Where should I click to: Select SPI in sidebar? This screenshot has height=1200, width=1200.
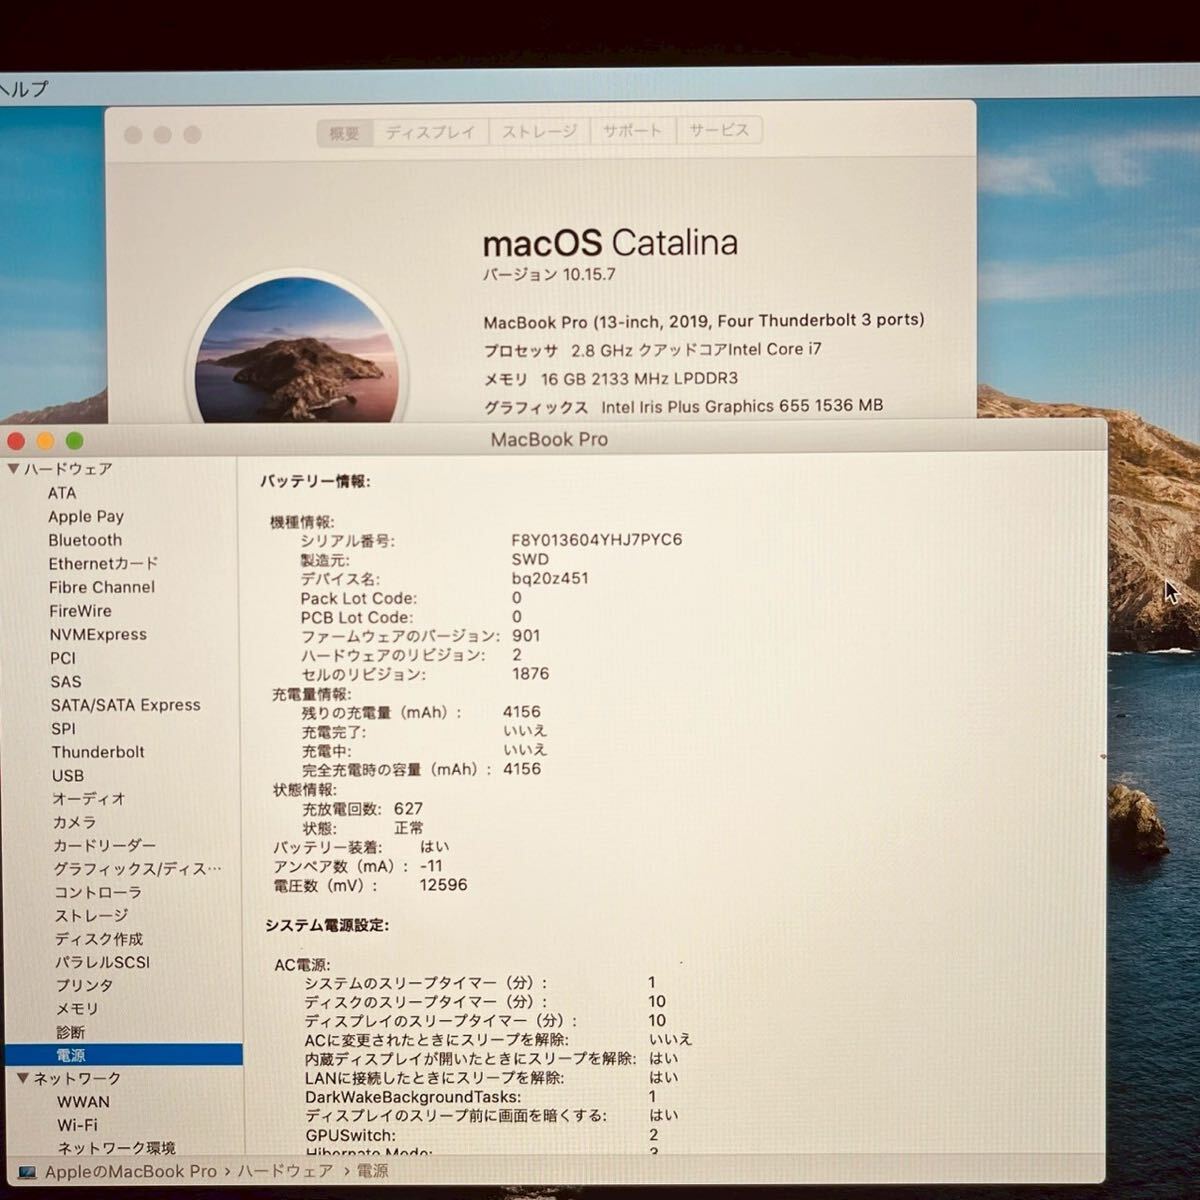click(64, 729)
